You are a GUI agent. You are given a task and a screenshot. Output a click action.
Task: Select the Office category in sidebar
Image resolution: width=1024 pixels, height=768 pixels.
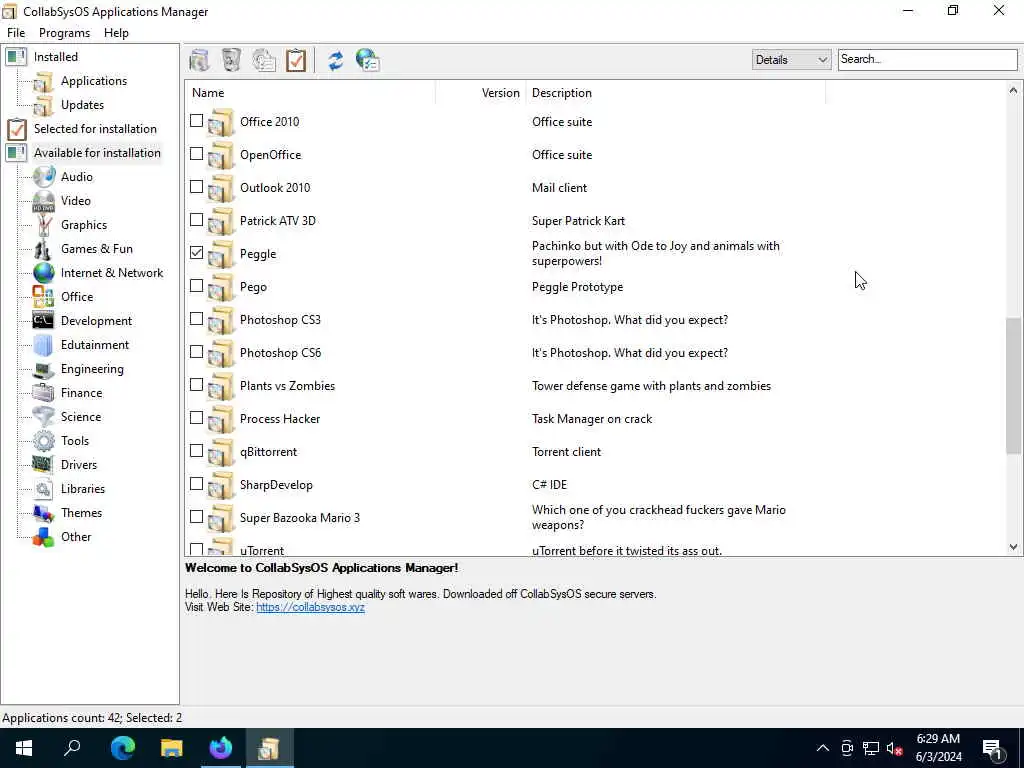click(x=77, y=297)
